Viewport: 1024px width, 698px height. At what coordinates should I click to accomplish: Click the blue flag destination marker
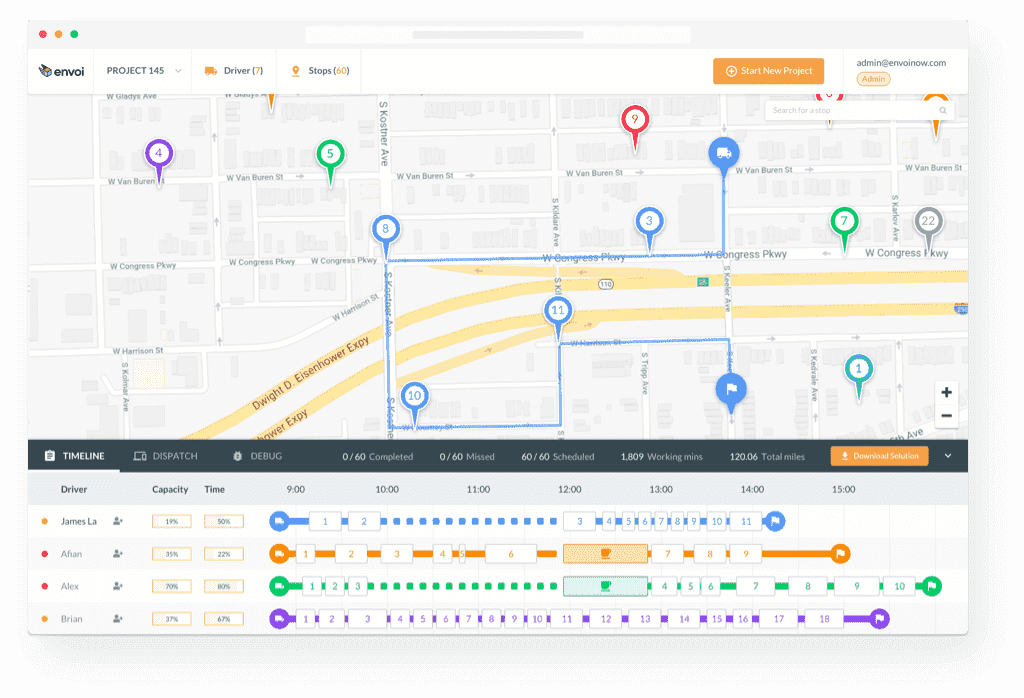pyautogui.click(x=731, y=389)
